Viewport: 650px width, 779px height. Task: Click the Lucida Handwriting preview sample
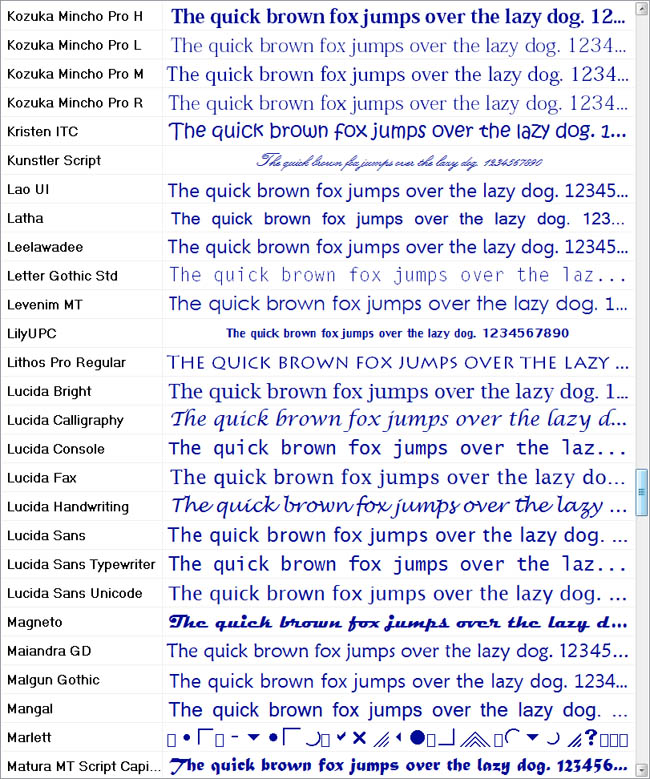(x=399, y=506)
